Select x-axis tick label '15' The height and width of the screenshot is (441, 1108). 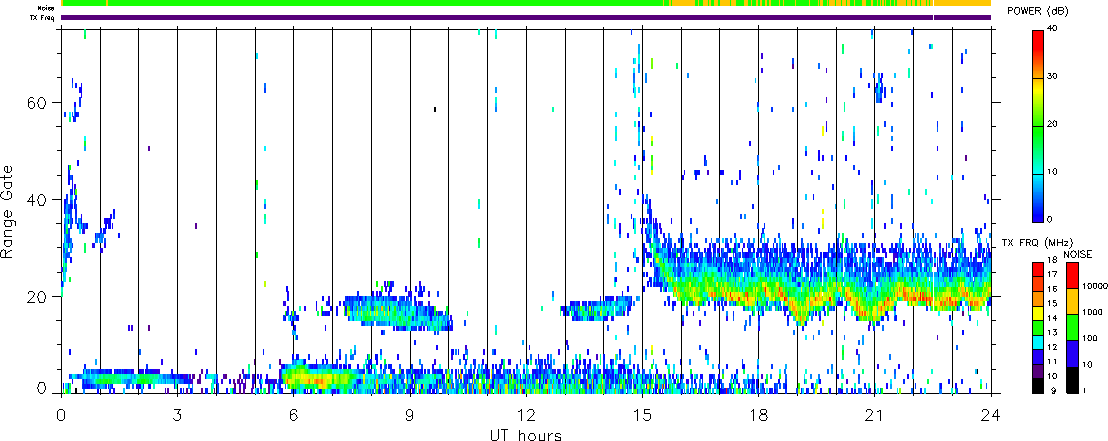point(642,415)
